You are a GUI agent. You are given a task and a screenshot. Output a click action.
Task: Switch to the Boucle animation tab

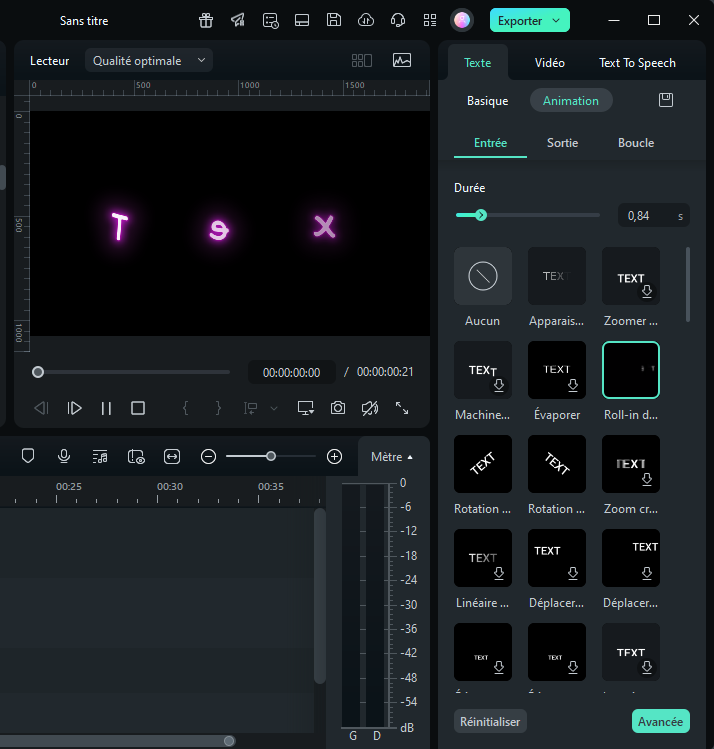[x=636, y=143]
